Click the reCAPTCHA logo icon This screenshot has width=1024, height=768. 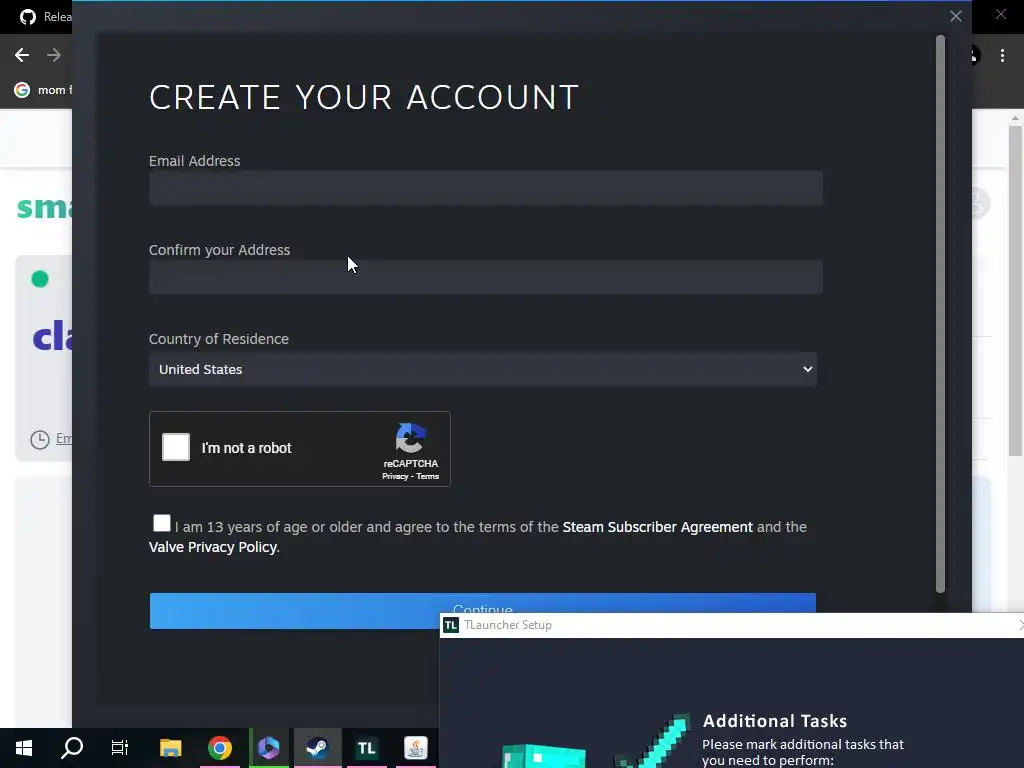411,438
